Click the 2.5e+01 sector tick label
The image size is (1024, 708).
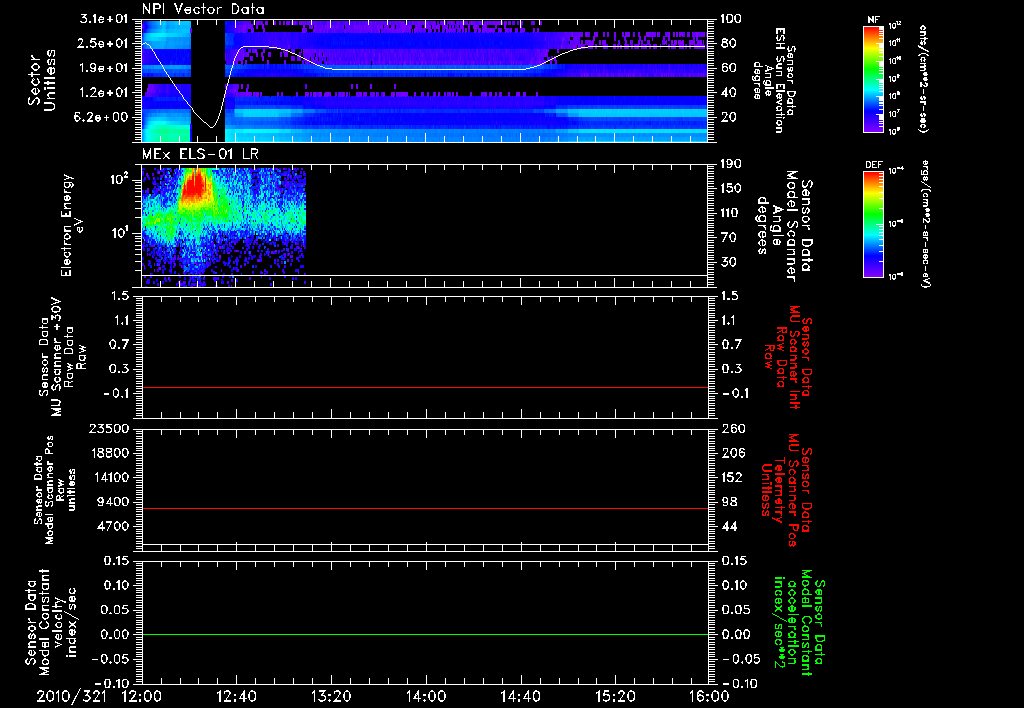(102, 43)
